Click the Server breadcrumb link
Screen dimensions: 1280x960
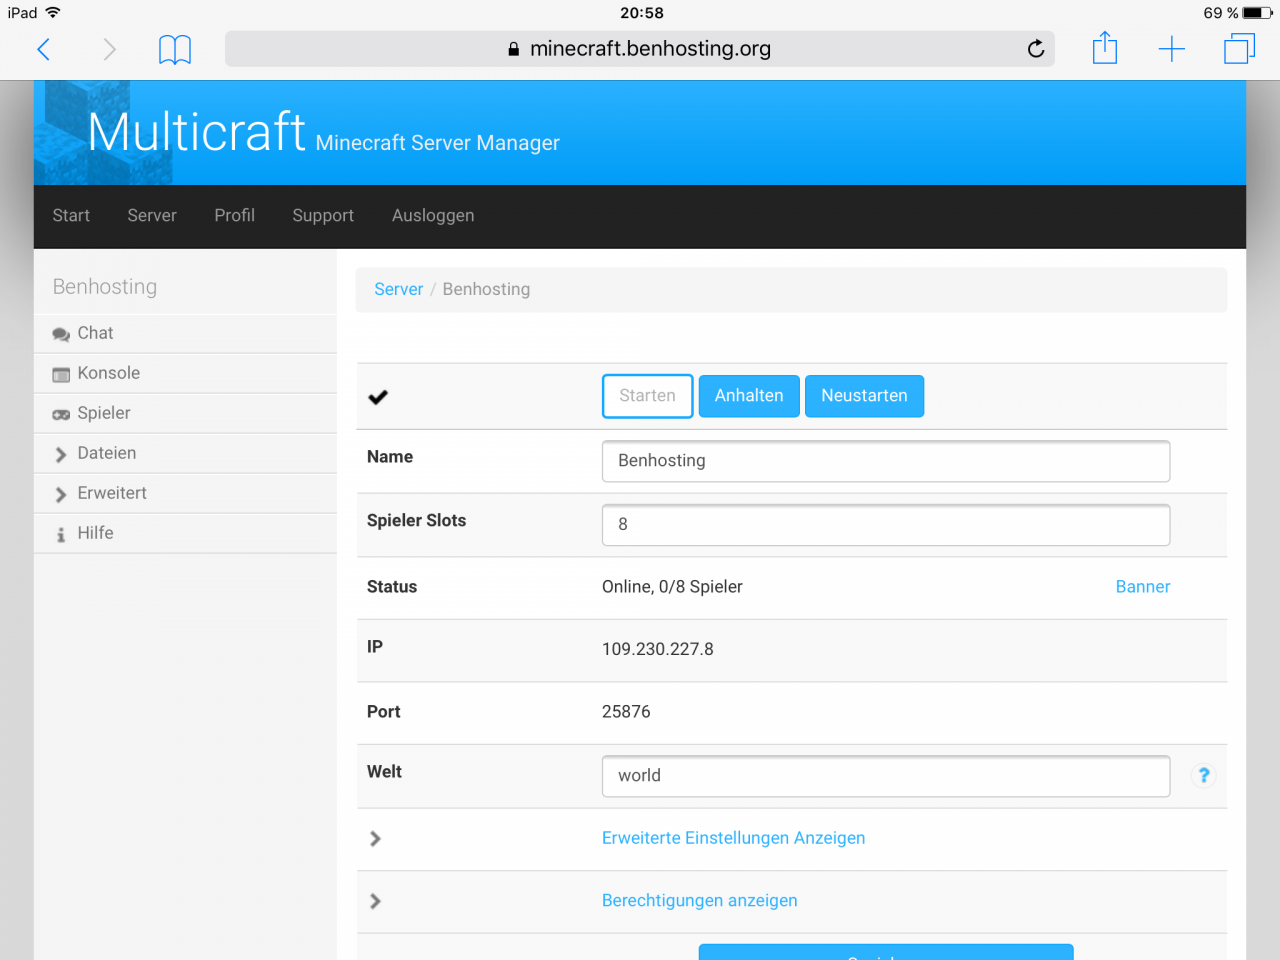398,289
